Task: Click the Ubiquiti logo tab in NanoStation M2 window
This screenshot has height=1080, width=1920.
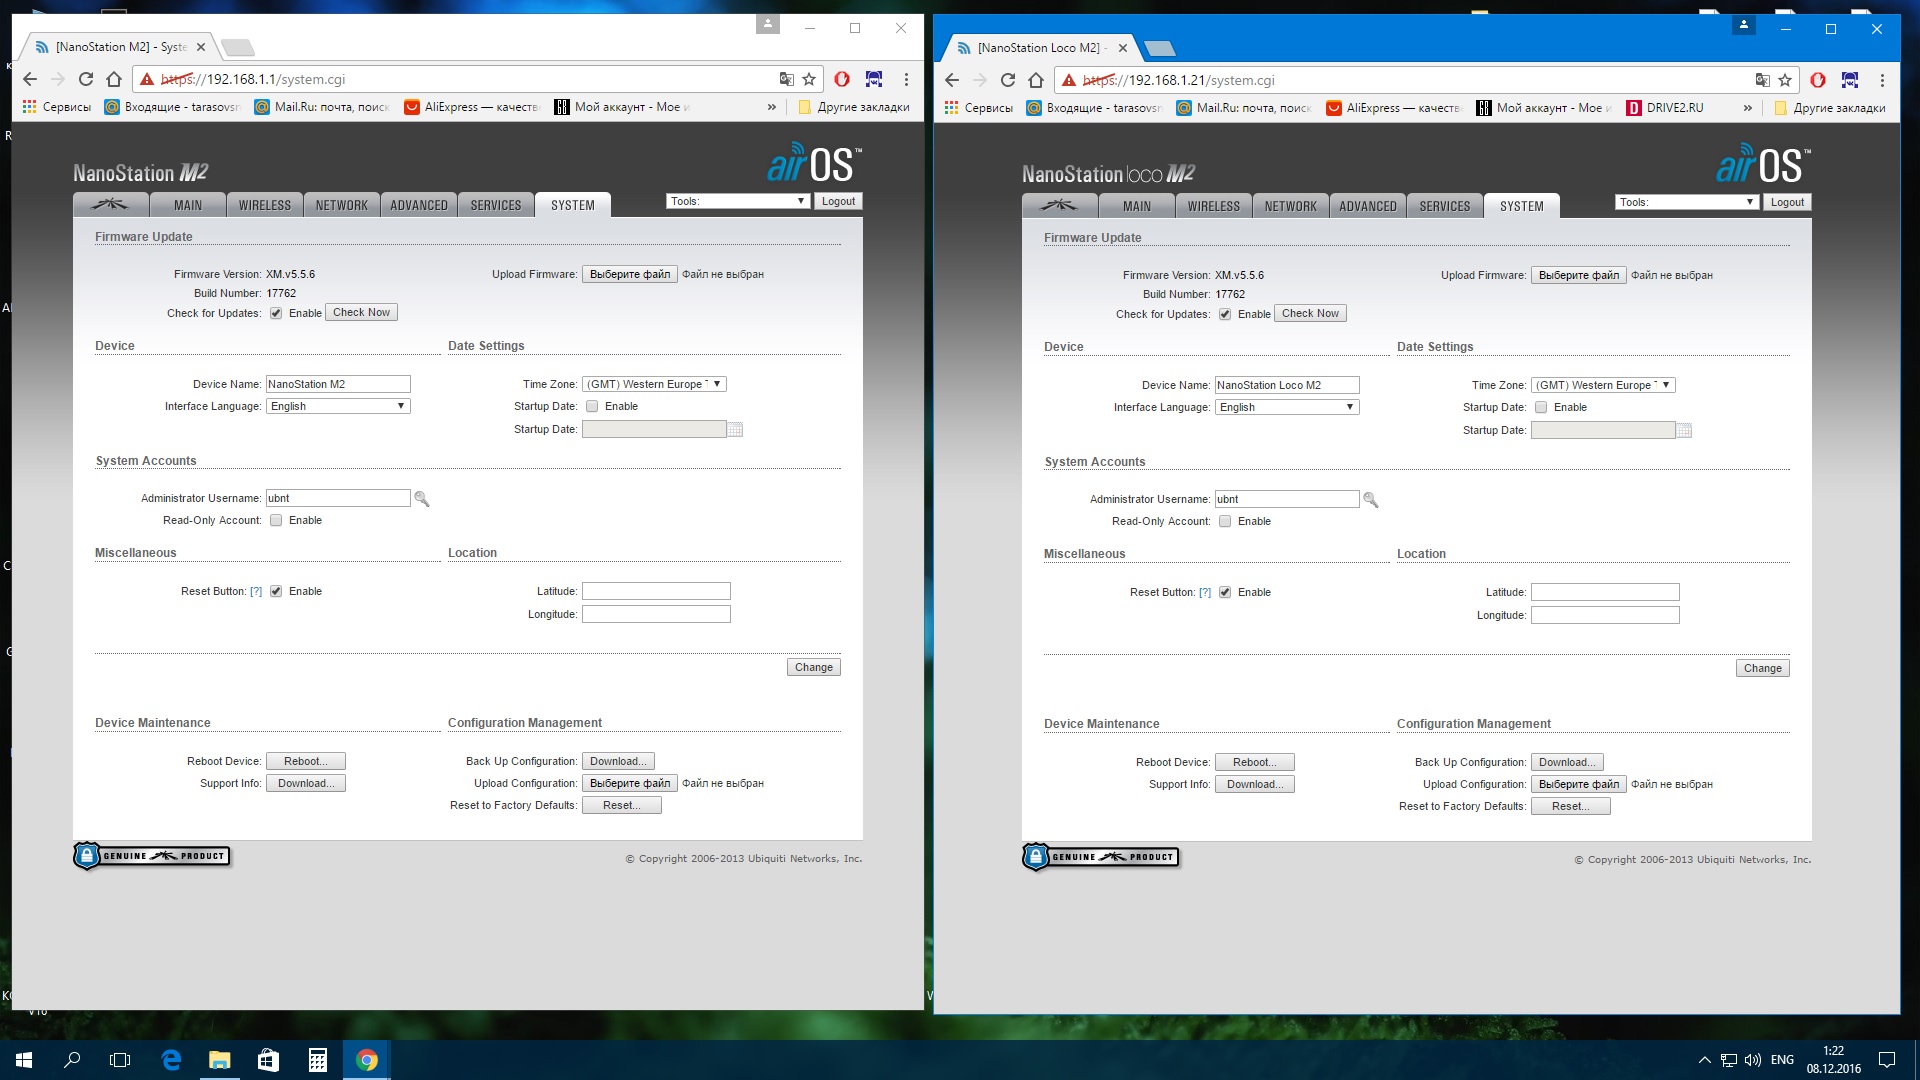Action: tap(111, 205)
